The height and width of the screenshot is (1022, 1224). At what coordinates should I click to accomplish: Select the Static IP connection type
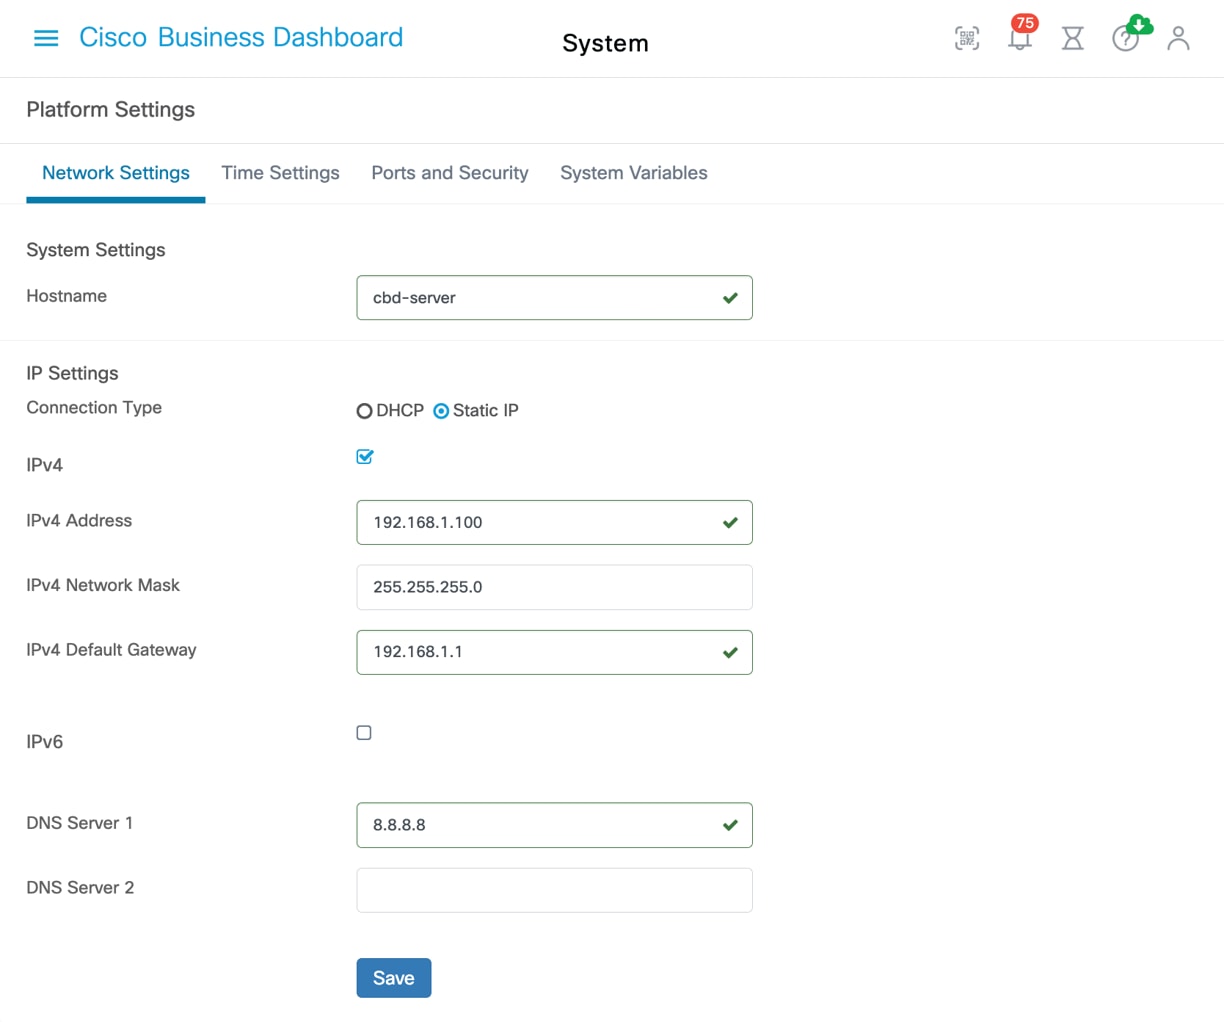[x=441, y=411]
